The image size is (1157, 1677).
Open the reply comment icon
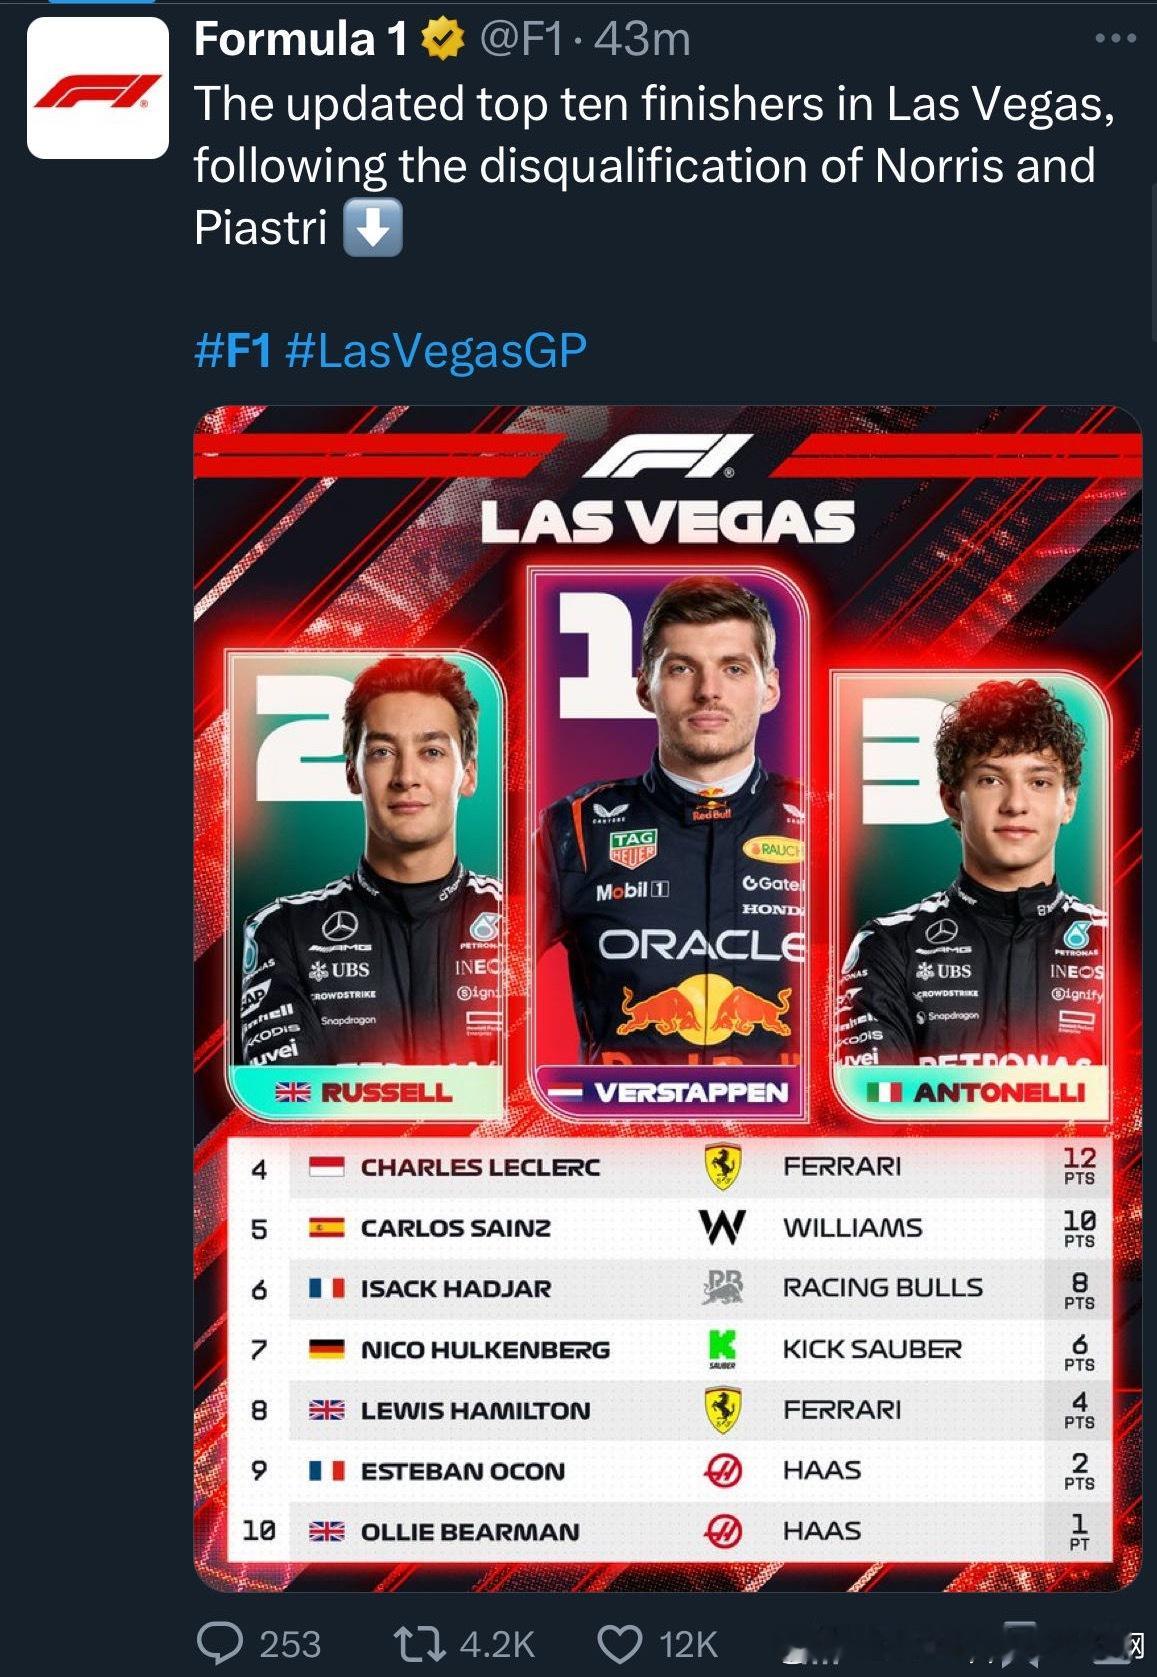click(220, 1643)
